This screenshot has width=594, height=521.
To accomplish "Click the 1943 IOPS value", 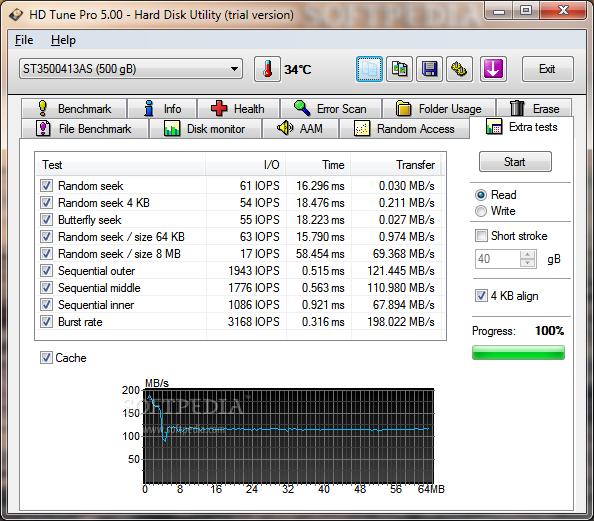I will pyautogui.click(x=253, y=271).
